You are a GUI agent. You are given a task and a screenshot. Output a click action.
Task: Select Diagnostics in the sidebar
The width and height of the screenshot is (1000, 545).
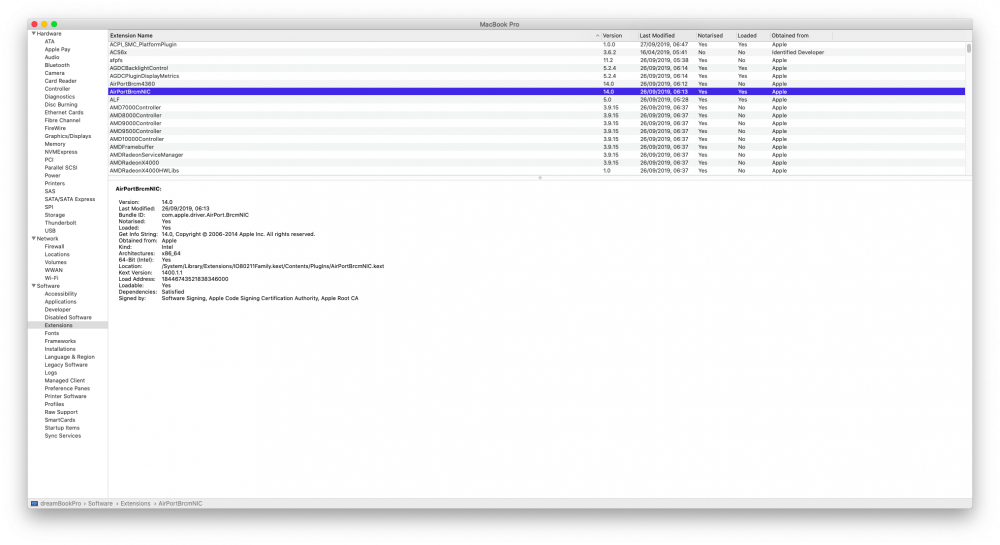59,97
